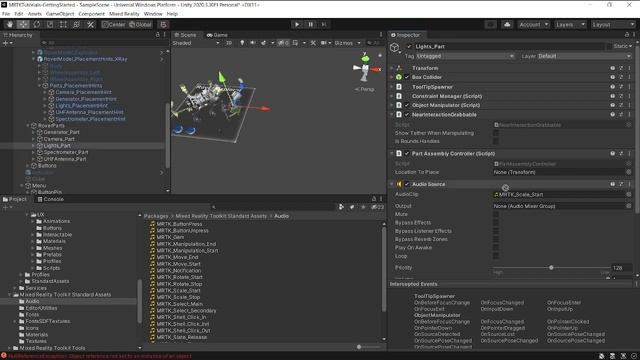Image resolution: width=640 pixels, height=360 pixels.
Task: Pick object for Location To Place field
Action: pos(629,172)
